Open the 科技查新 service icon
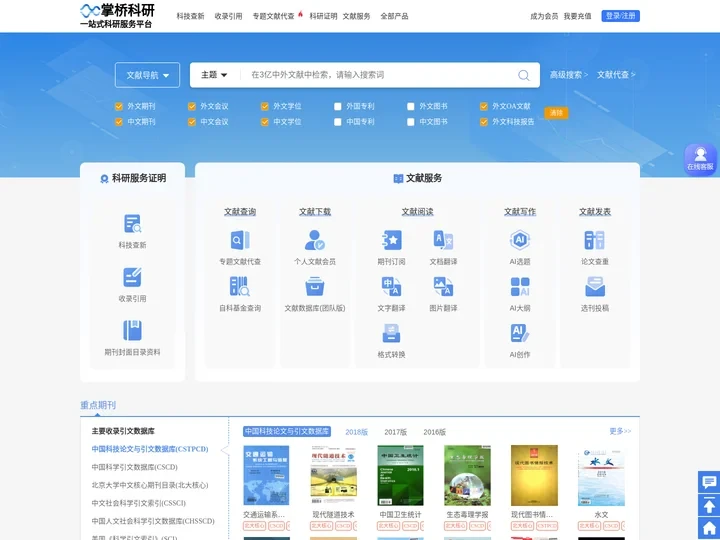 pyautogui.click(x=132, y=224)
